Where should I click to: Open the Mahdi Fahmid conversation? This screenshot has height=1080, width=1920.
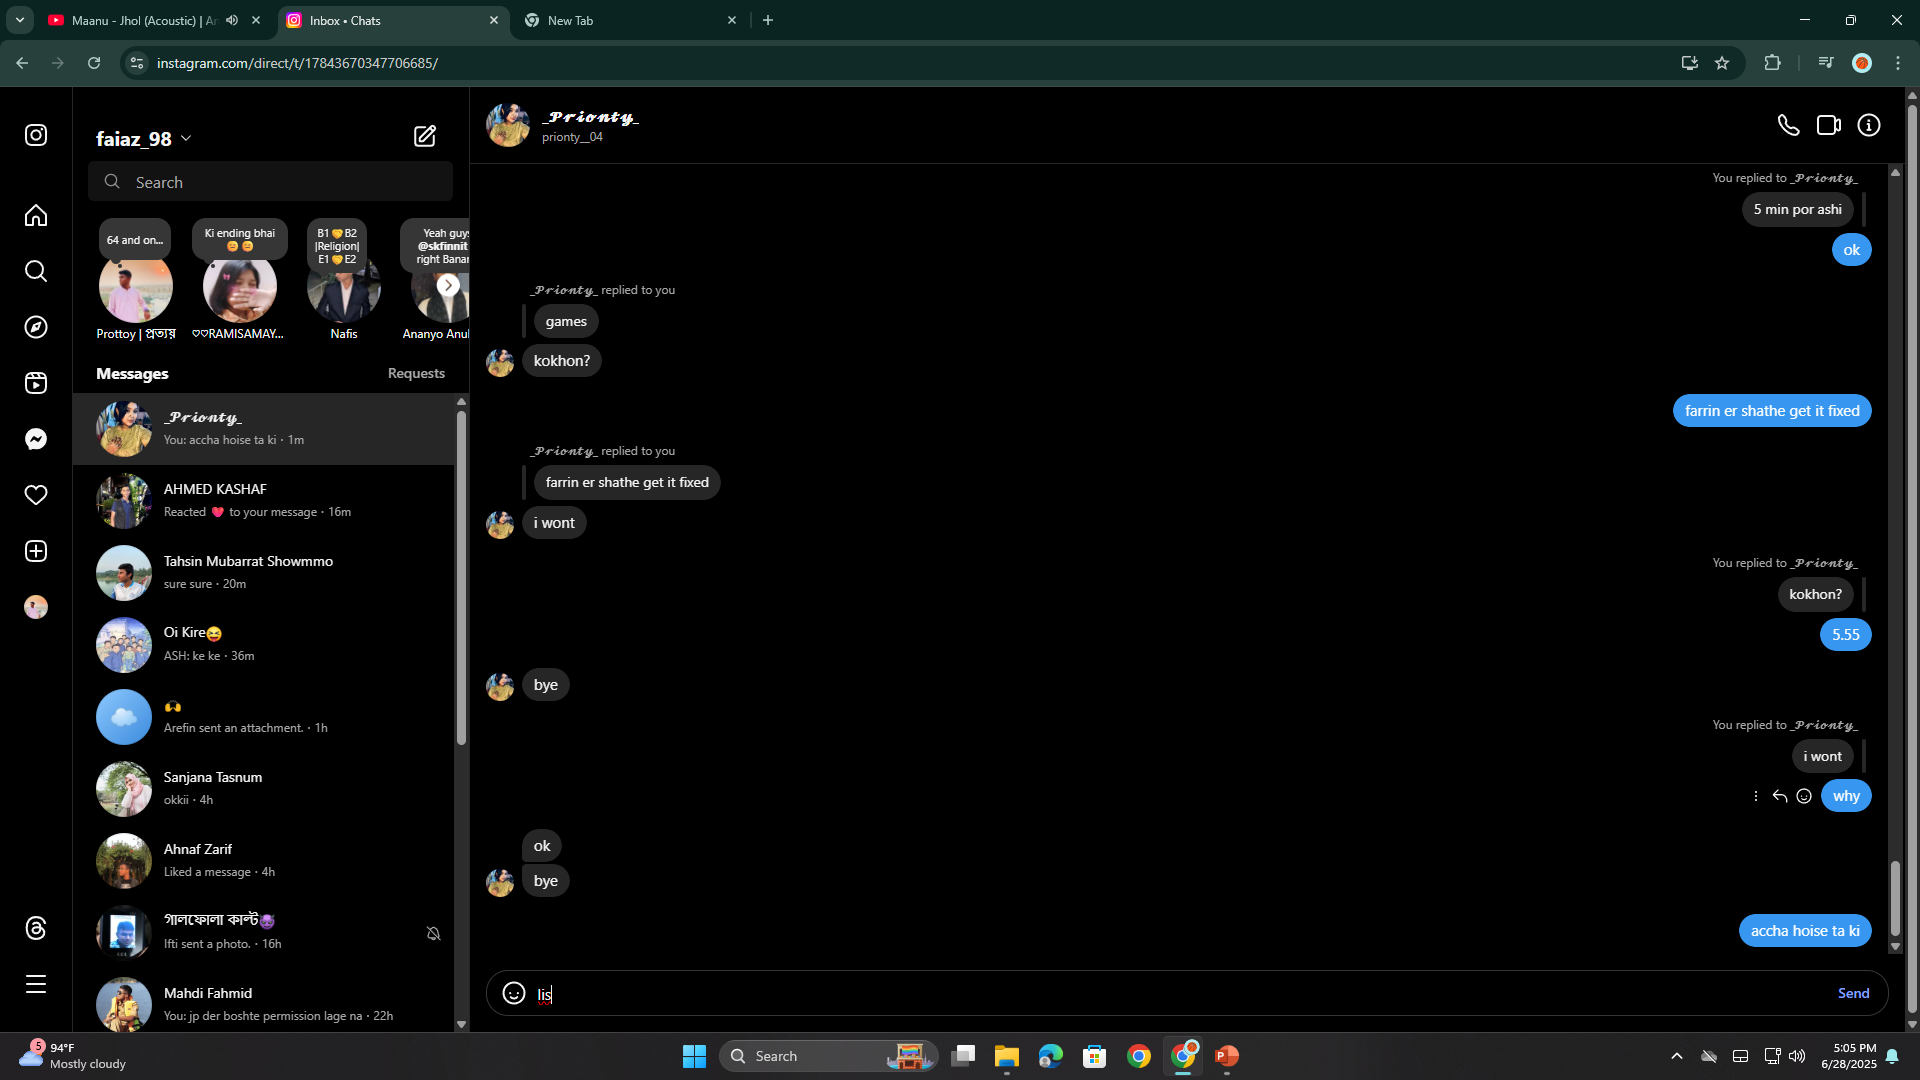click(x=264, y=1003)
